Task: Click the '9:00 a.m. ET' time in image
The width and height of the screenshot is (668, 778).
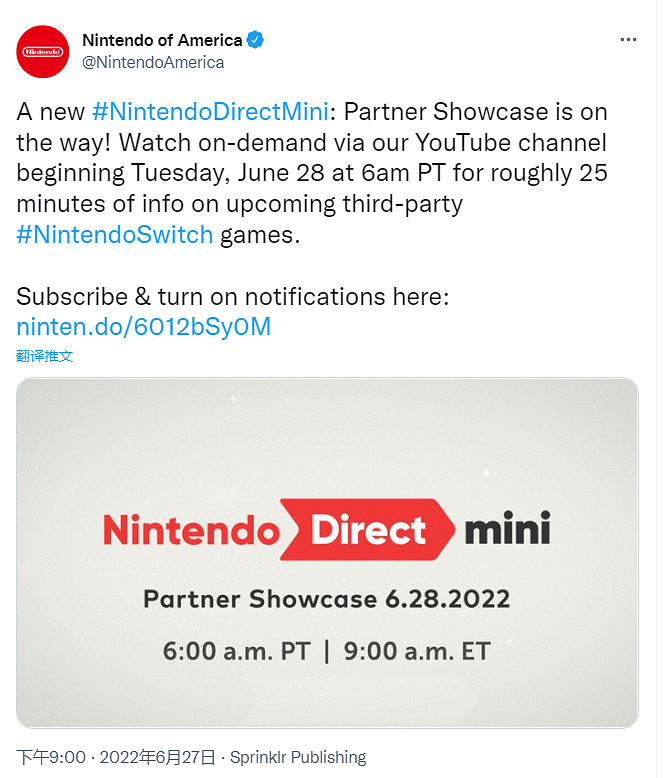Action: [416, 651]
